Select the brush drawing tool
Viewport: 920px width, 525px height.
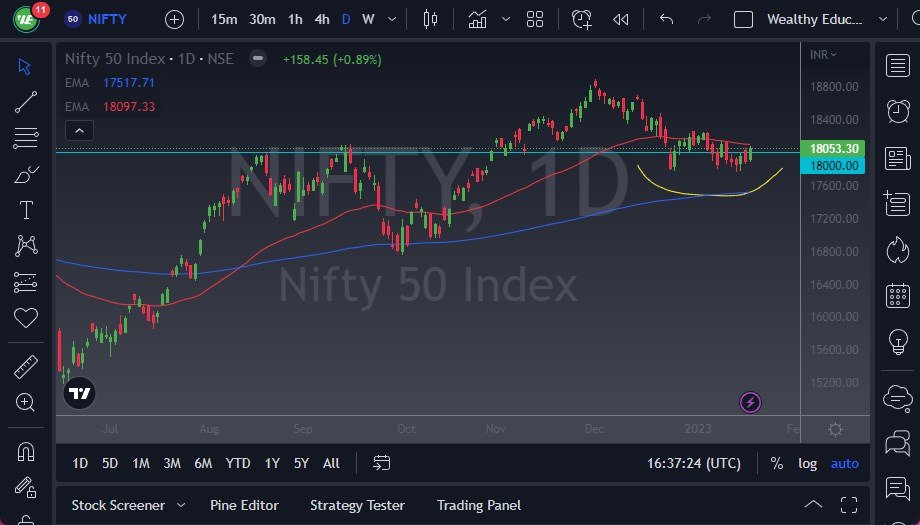coord(26,174)
